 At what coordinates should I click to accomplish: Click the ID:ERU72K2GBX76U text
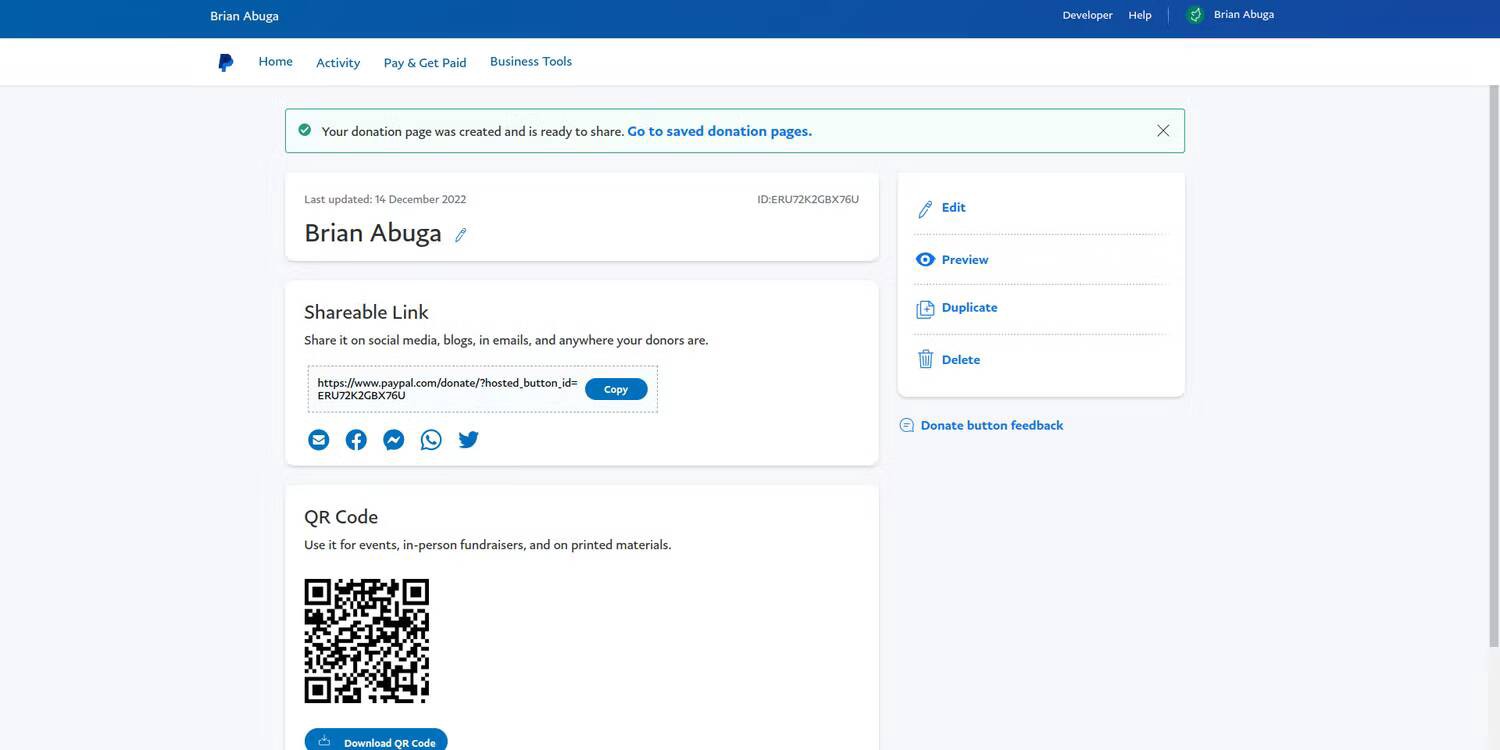click(x=808, y=199)
